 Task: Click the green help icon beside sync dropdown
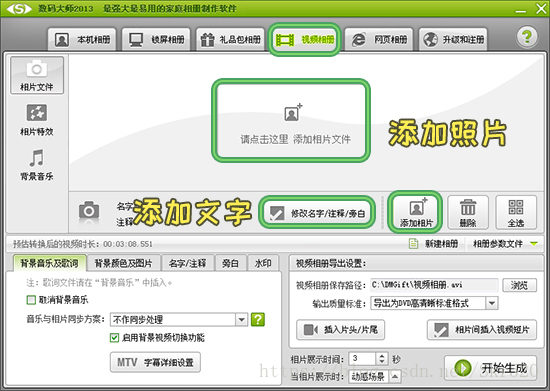coord(258,319)
